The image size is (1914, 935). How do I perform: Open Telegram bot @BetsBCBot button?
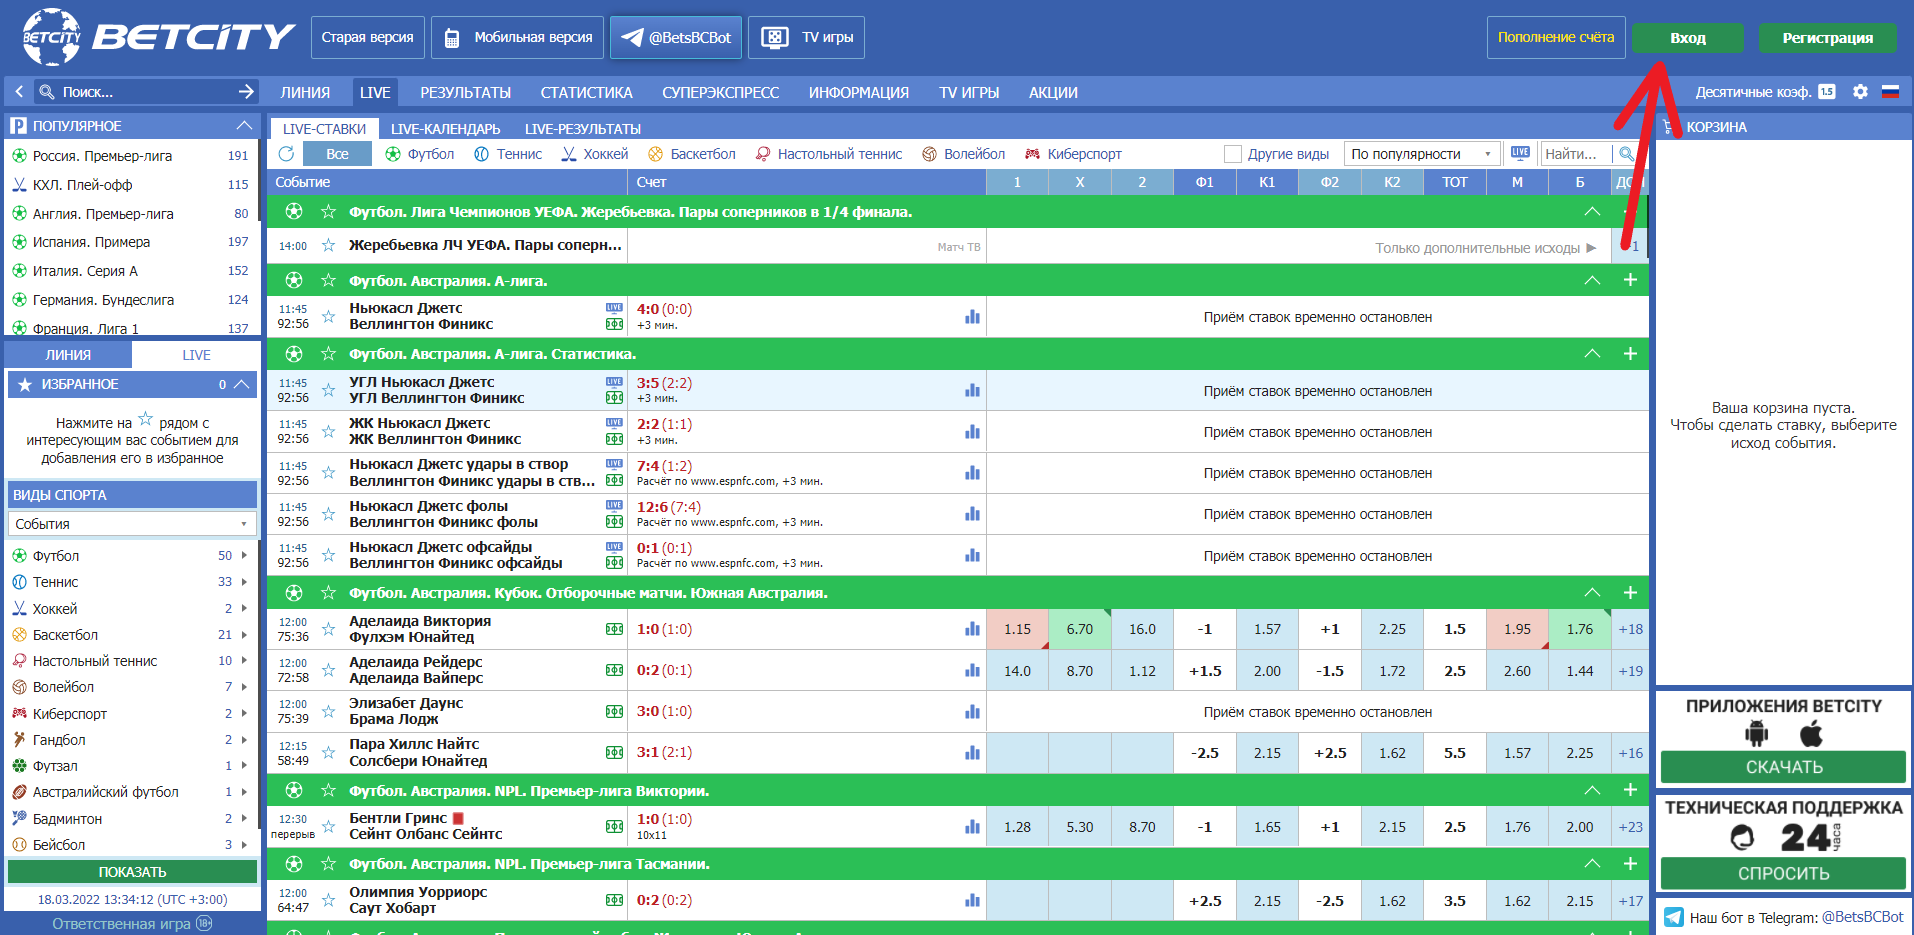(676, 37)
